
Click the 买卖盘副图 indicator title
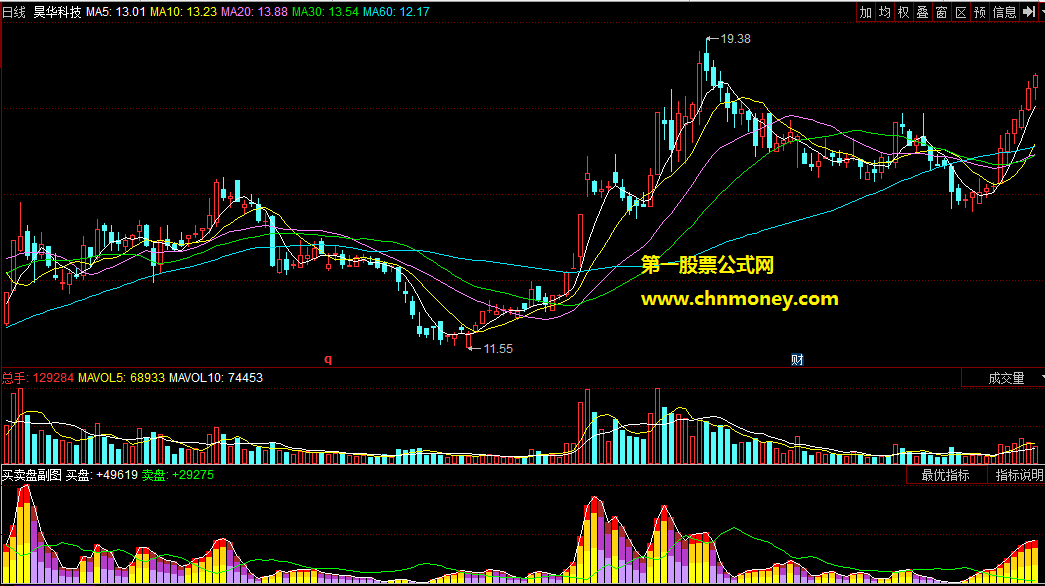31,475
